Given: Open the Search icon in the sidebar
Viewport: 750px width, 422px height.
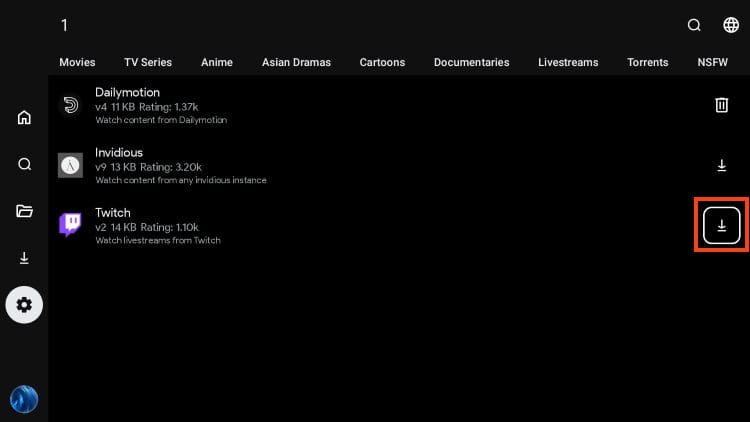Looking at the screenshot, I should point(24,164).
